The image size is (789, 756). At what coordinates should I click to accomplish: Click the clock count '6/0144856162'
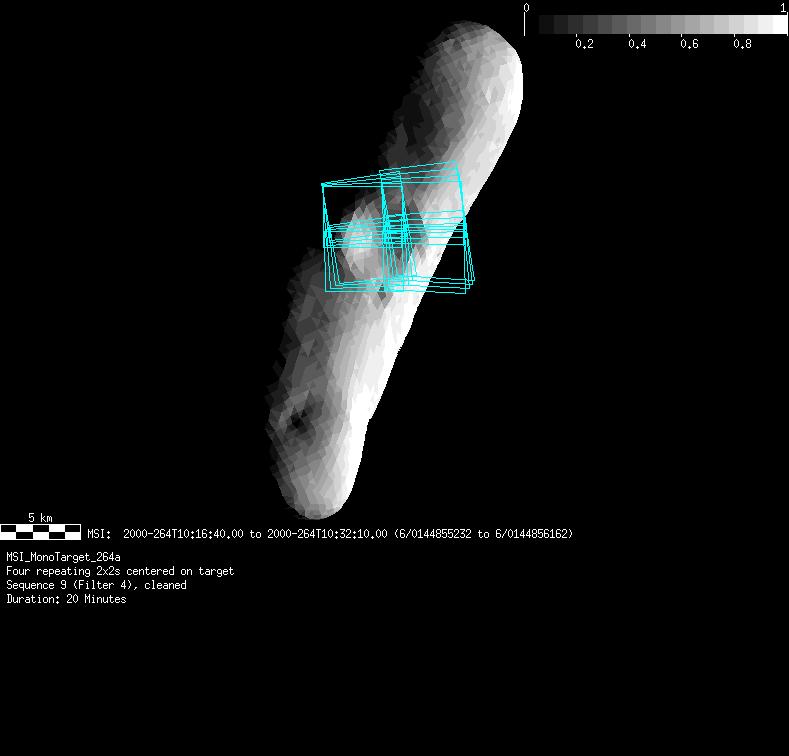click(531, 534)
